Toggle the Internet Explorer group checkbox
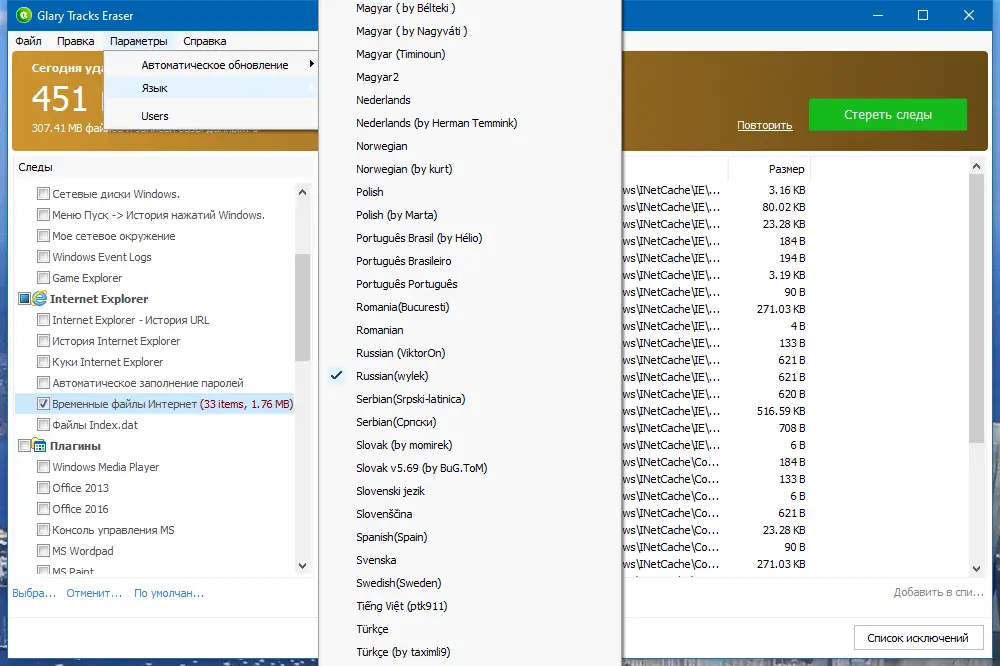This screenshot has width=1000, height=666. [x=24, y=299]
